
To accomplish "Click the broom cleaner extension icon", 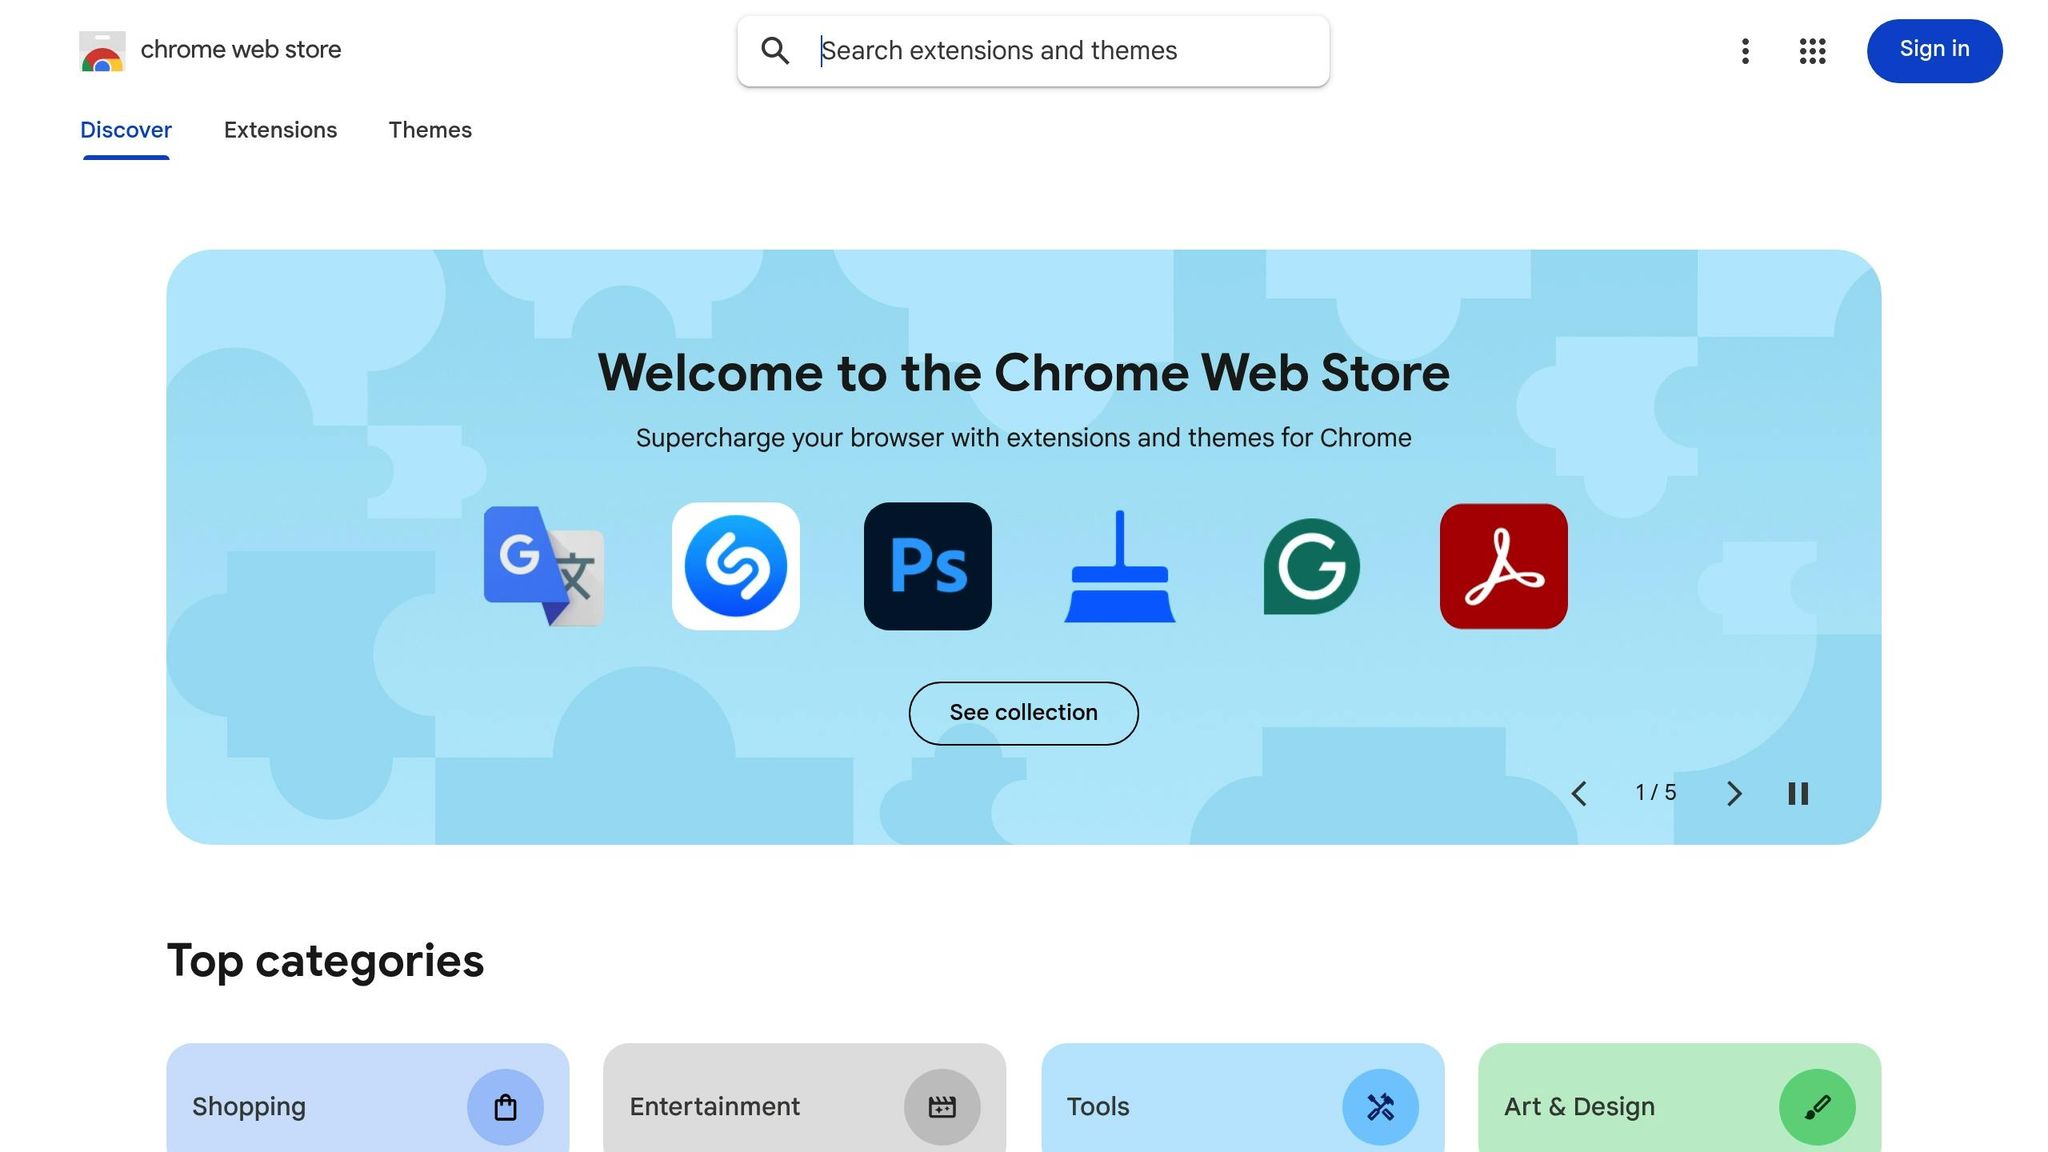I will click(1119, 566).
